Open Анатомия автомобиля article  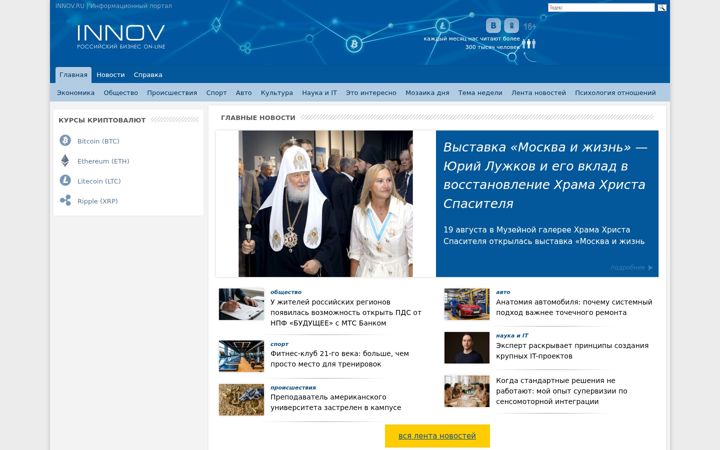(574, 307)
